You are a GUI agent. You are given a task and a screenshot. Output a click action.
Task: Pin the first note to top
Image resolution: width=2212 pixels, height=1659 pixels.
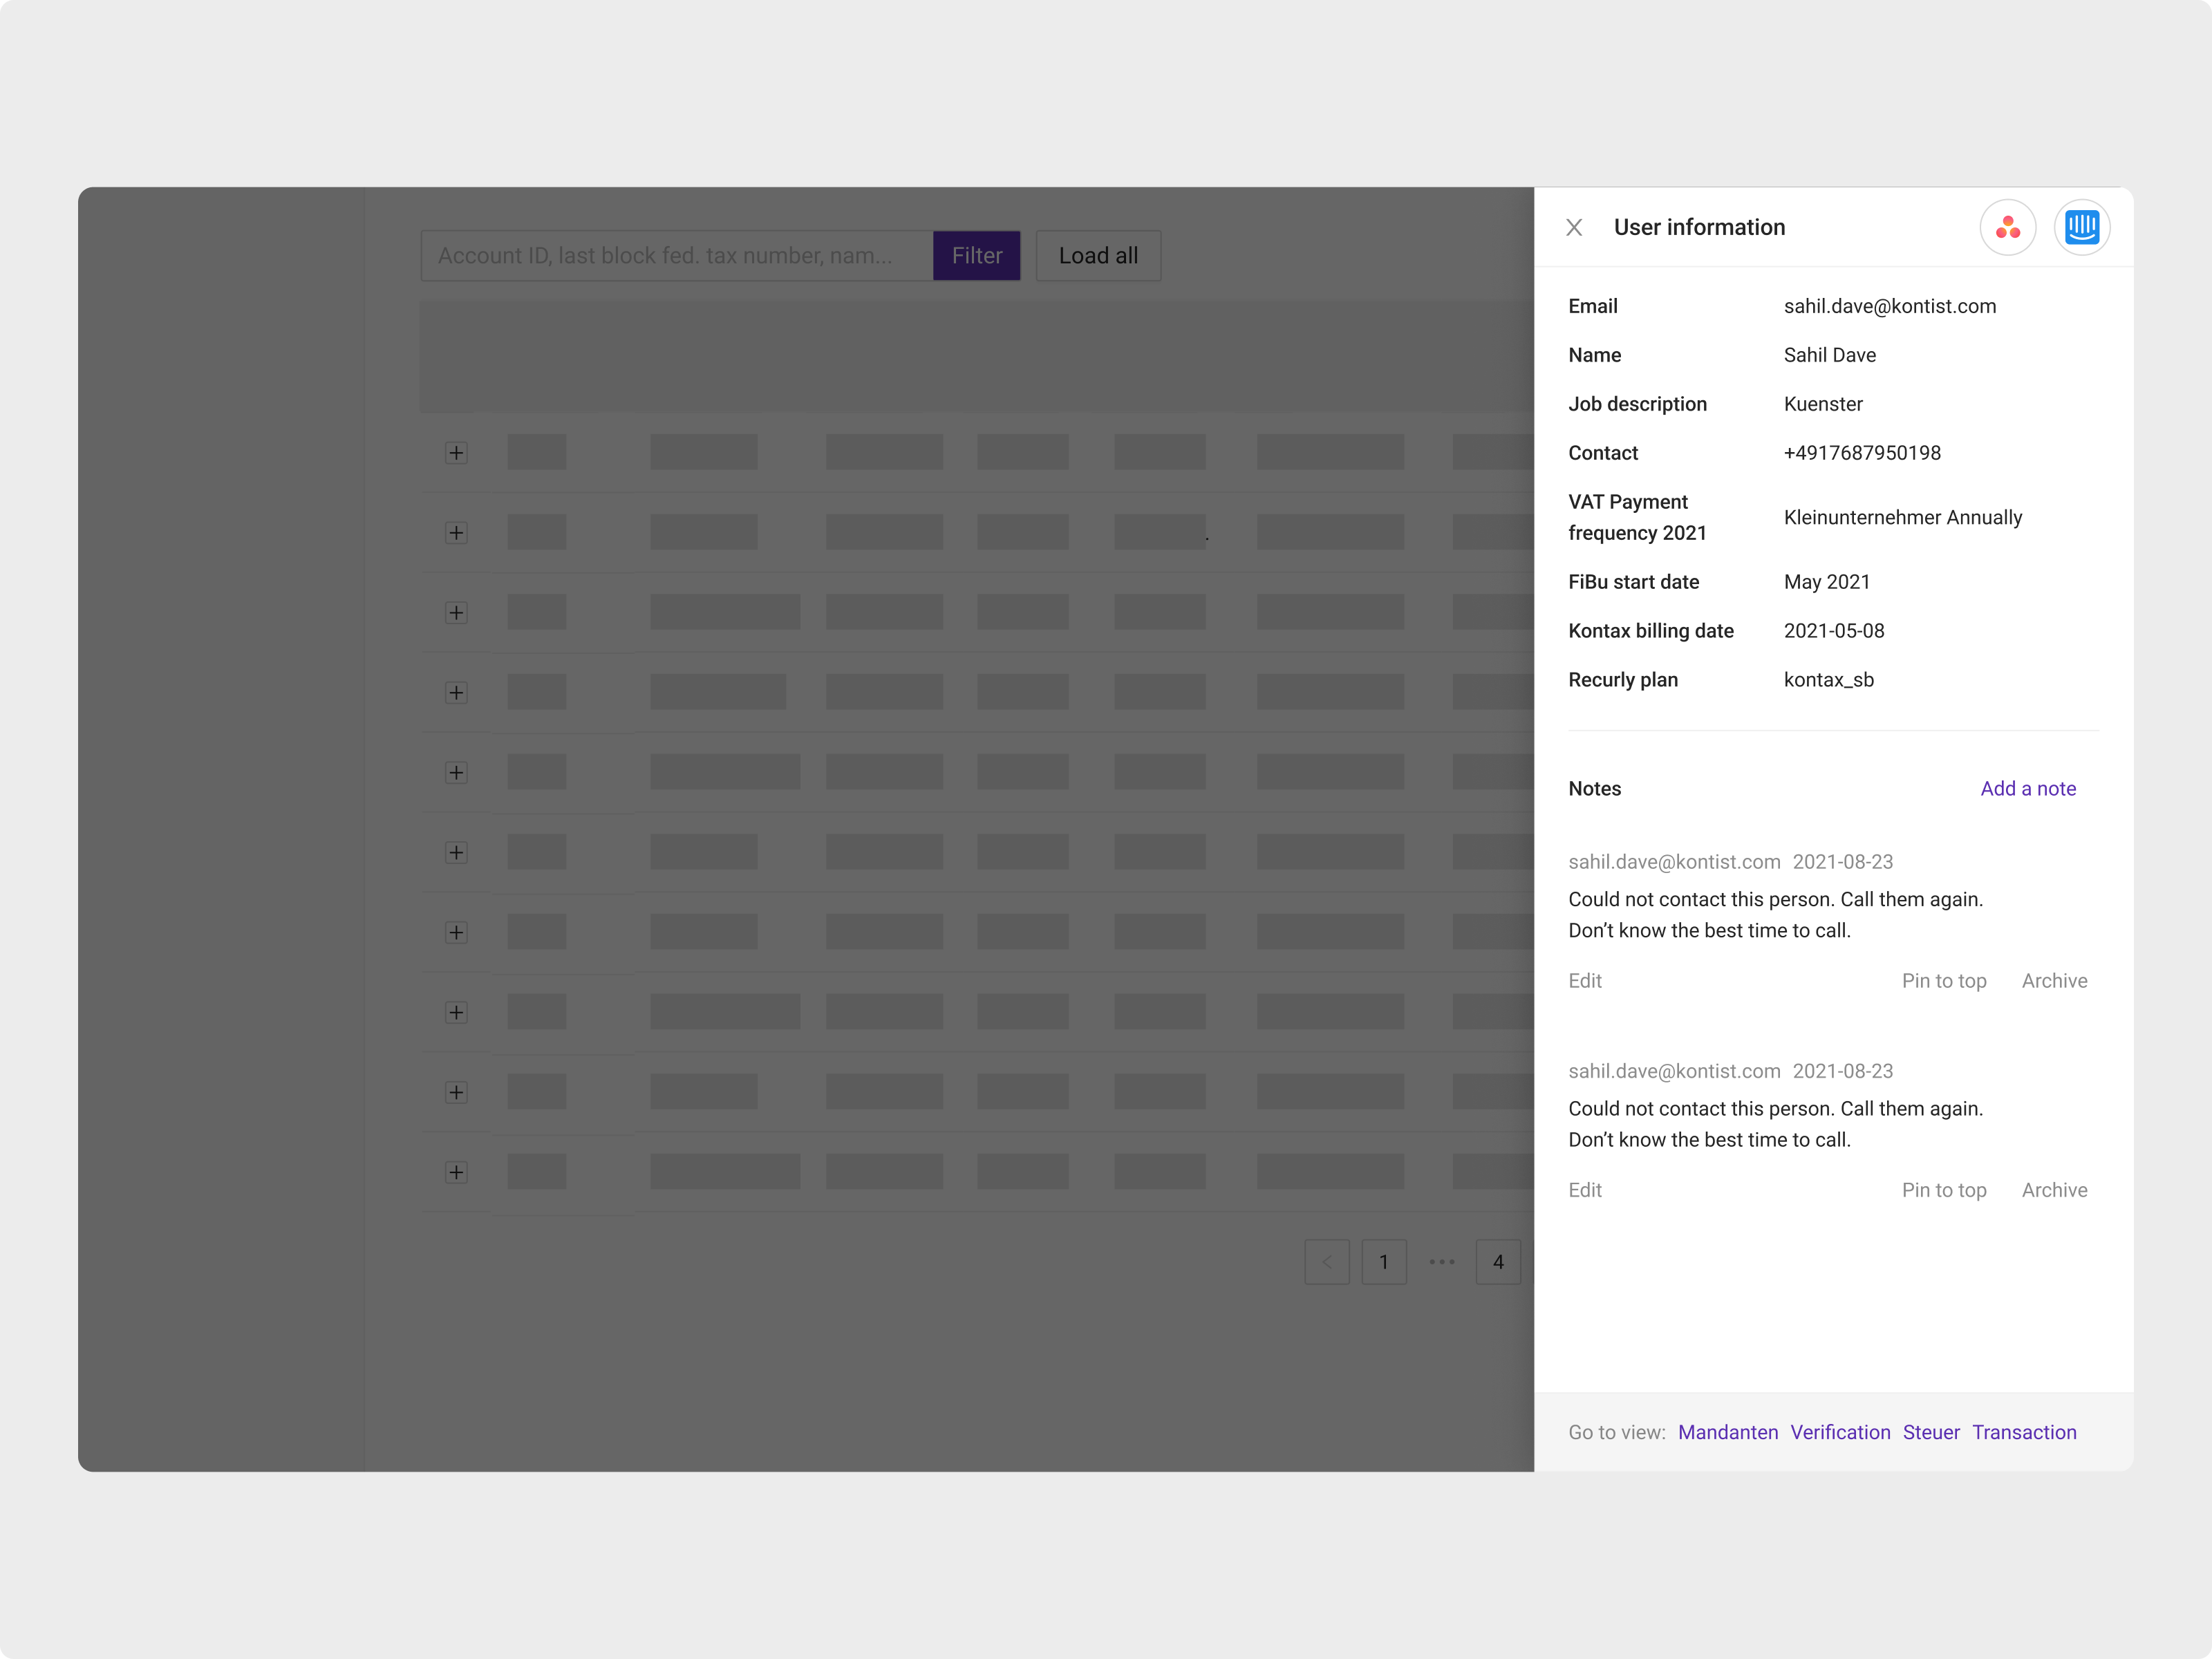click(x=1944, y=980)
